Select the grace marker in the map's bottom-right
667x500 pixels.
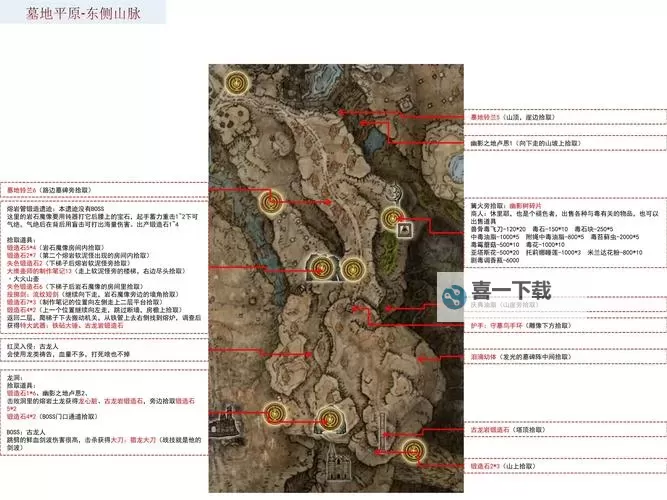pyautogui.click(x=414, y=452)
